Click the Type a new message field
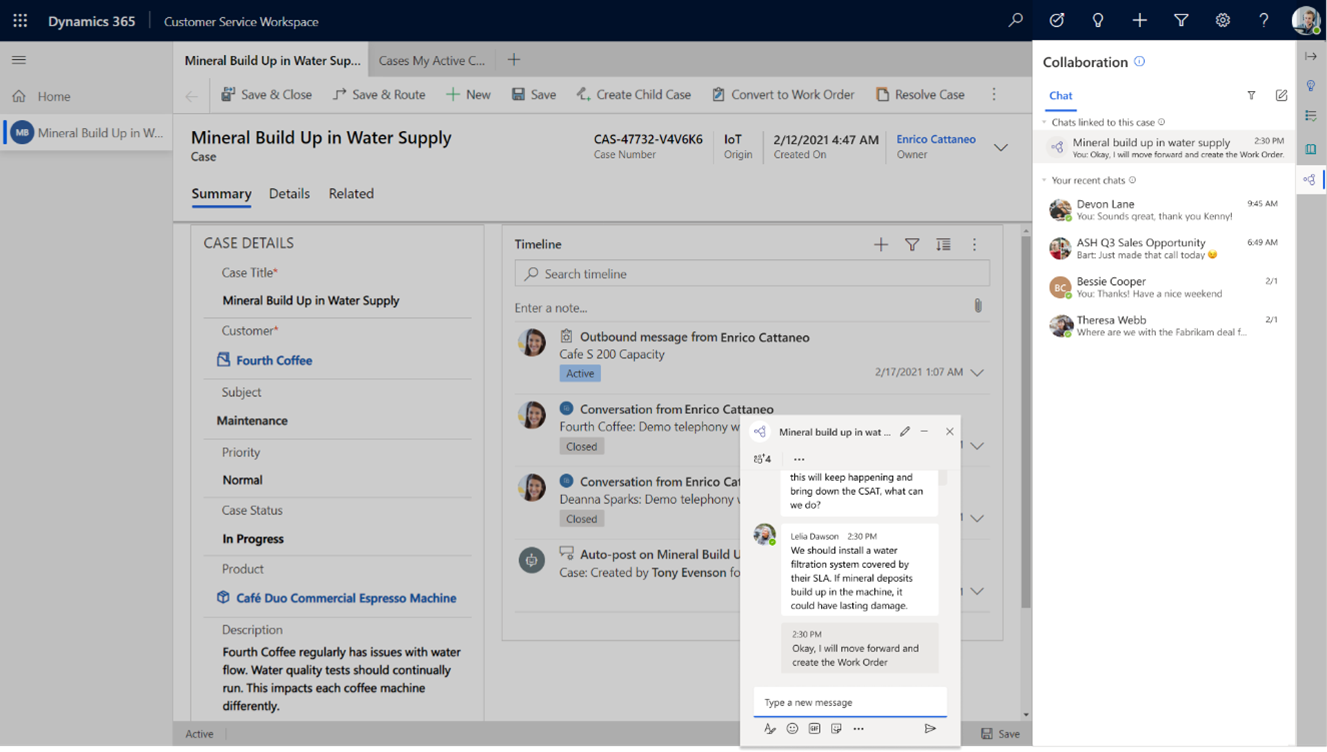The image size is (1327, 752). pos(850,702)
